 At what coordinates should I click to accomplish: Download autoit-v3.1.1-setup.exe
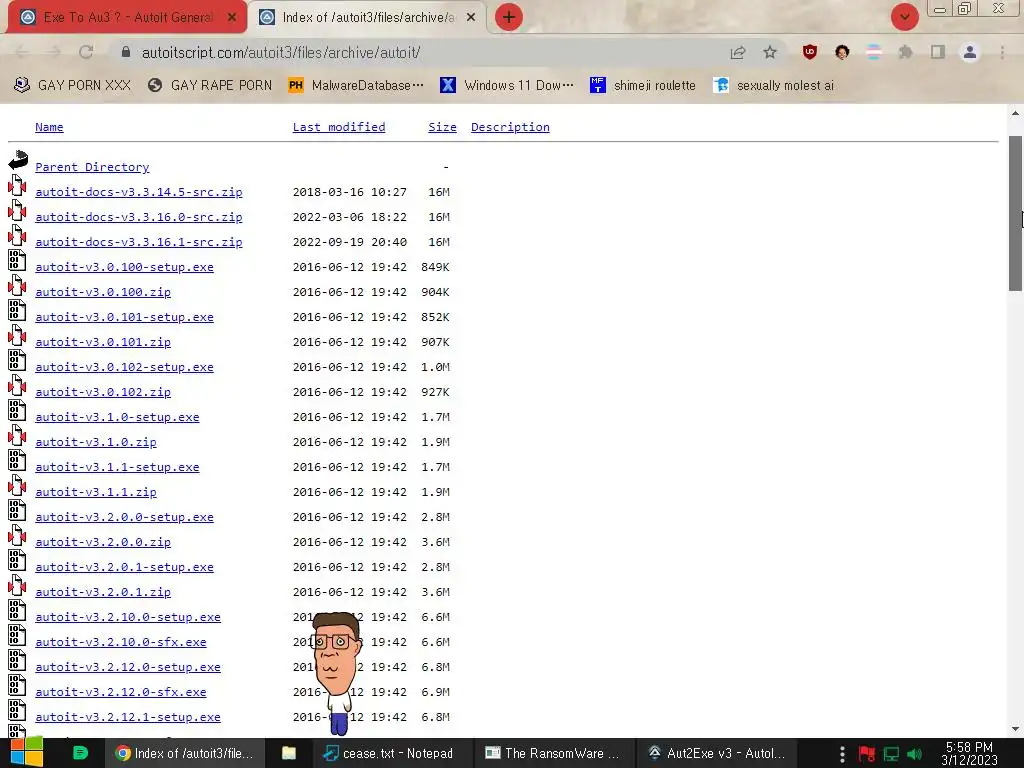click(x=117, y=467)
